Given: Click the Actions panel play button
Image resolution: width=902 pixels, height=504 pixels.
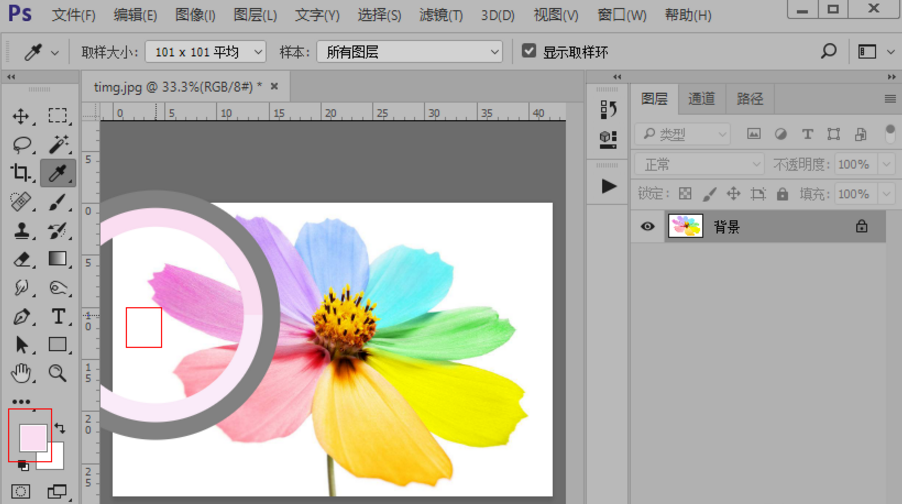Looking at the screenshot, I should click(x=608, y=186).
